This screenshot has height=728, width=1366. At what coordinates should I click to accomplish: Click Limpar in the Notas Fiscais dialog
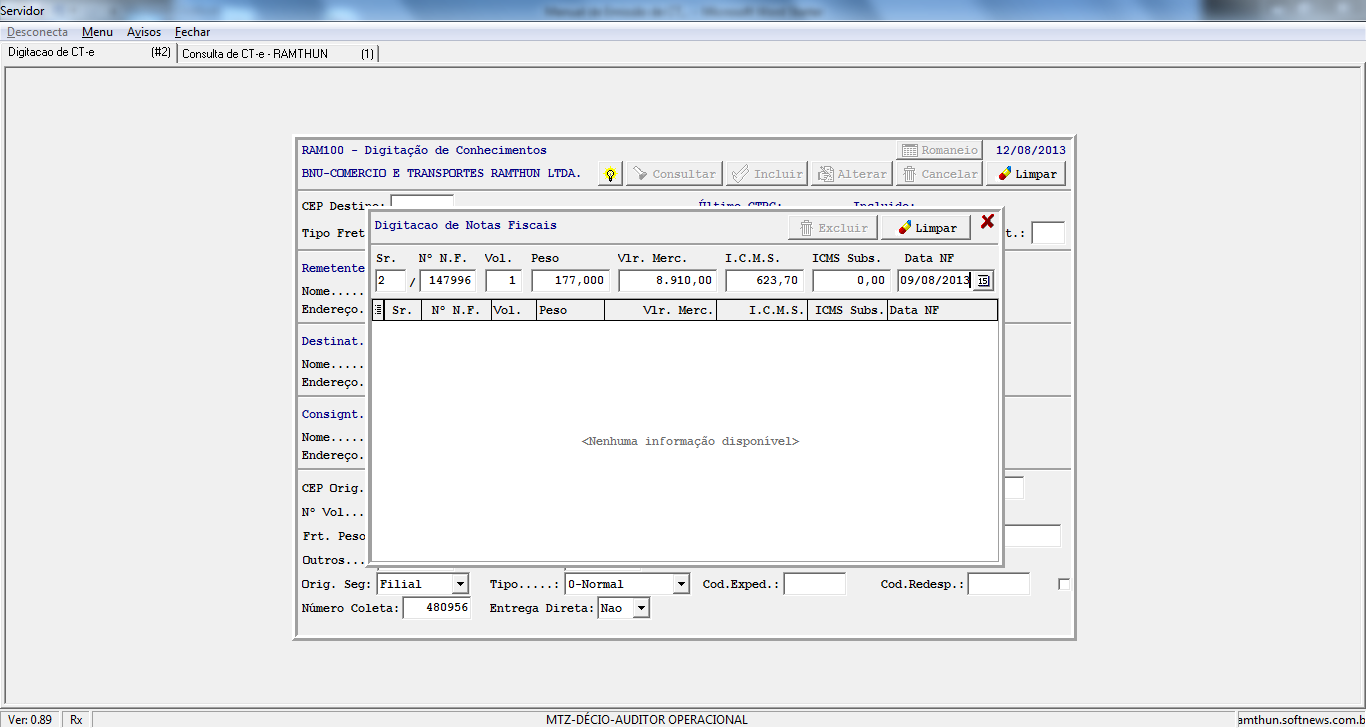[x=926, y=228]
